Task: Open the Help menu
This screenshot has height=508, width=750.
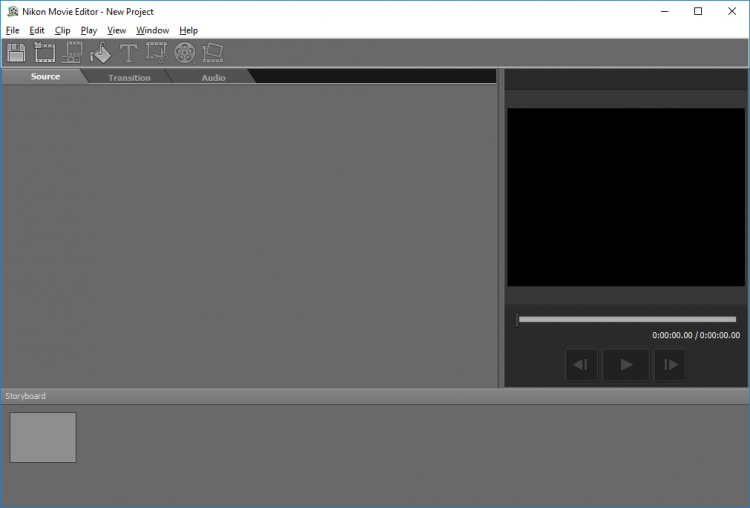Action: coord(188,31)
